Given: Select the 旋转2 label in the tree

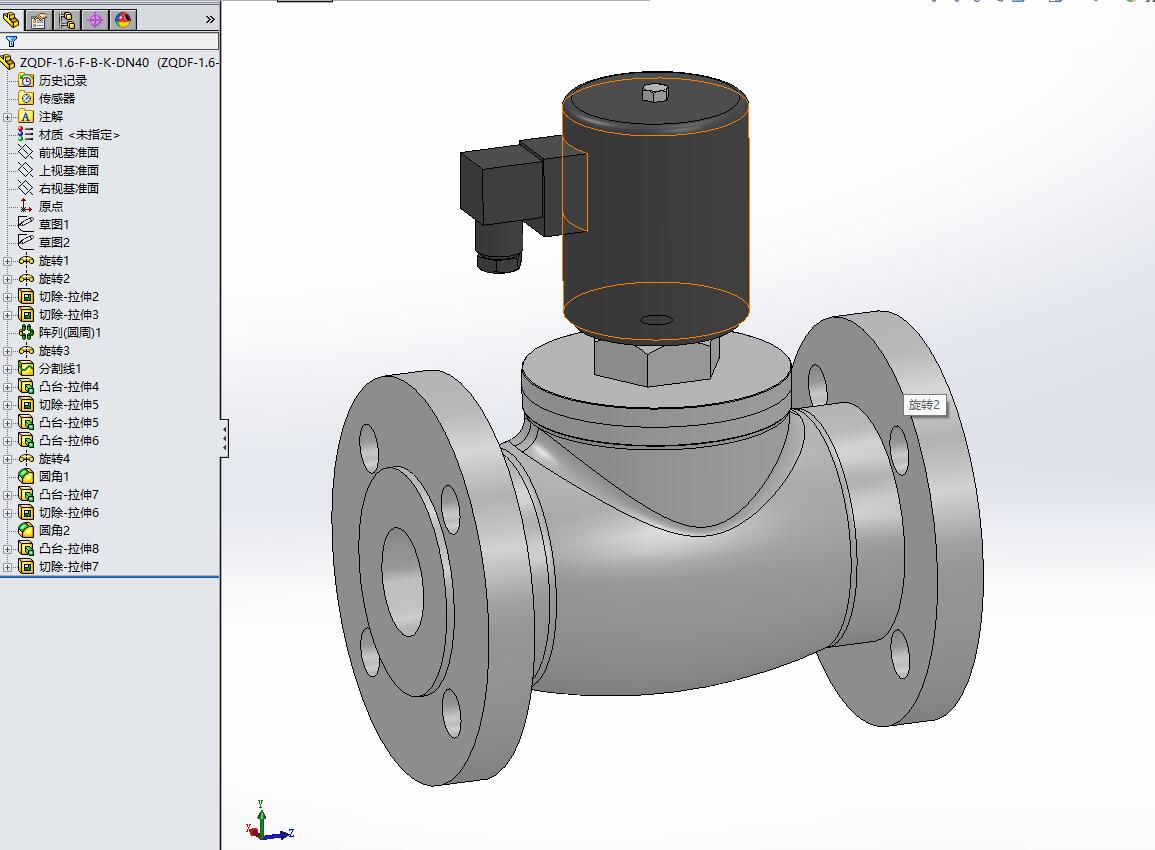Looking at the screenshot, I should 54,278.
